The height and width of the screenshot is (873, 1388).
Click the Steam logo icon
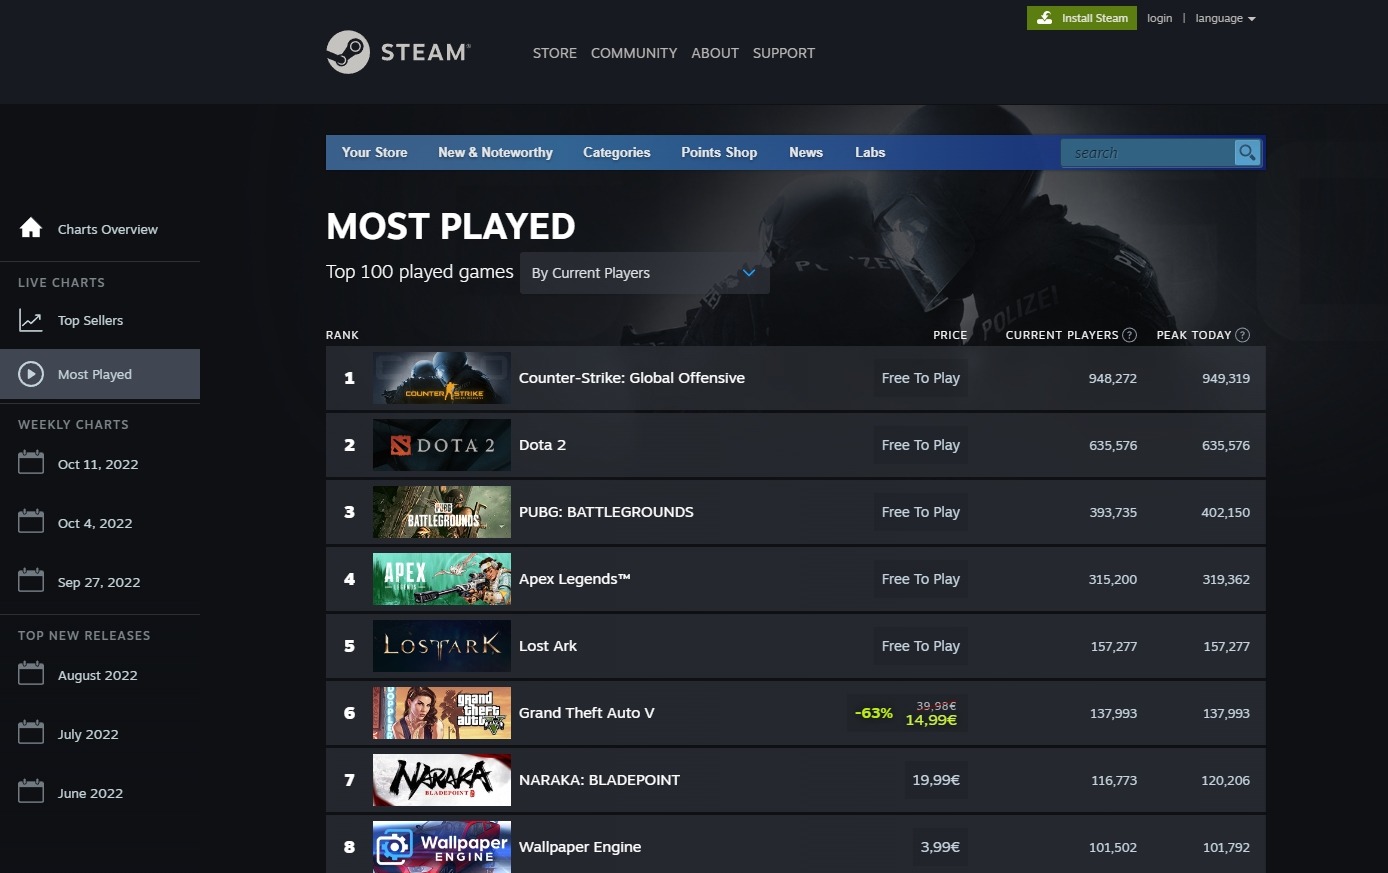(x=348, y=52)
